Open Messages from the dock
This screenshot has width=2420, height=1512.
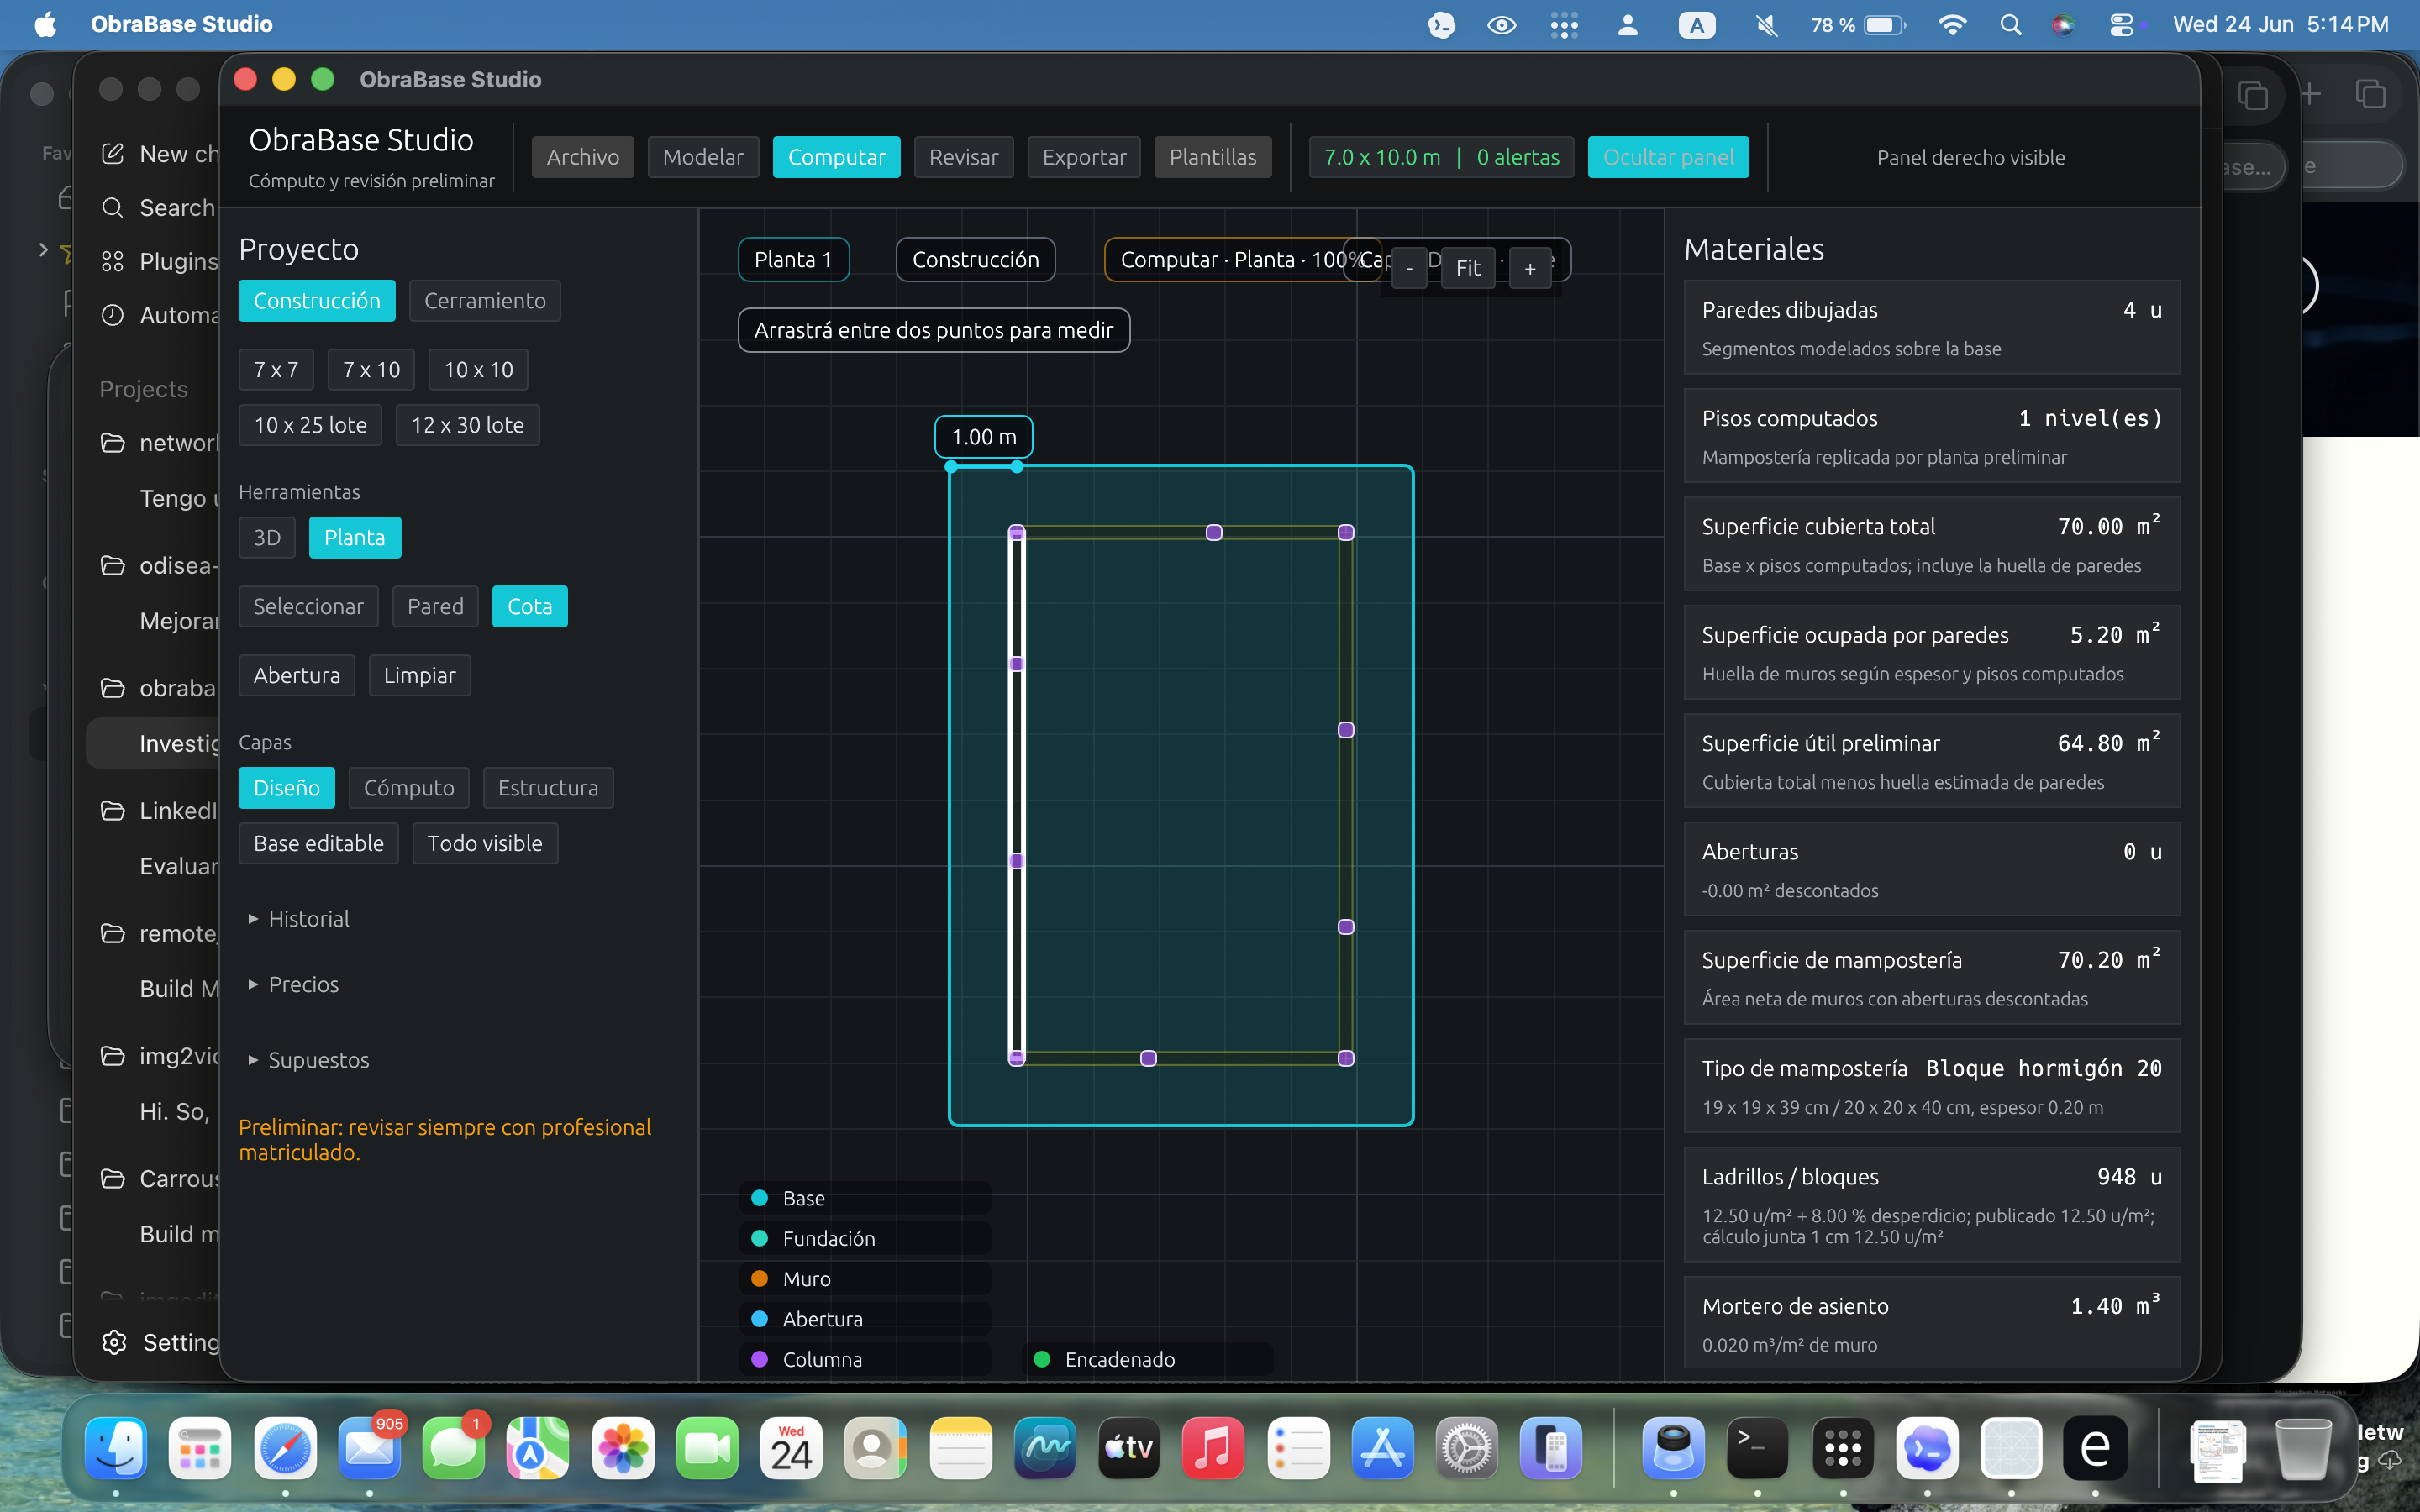[453, 1448]
